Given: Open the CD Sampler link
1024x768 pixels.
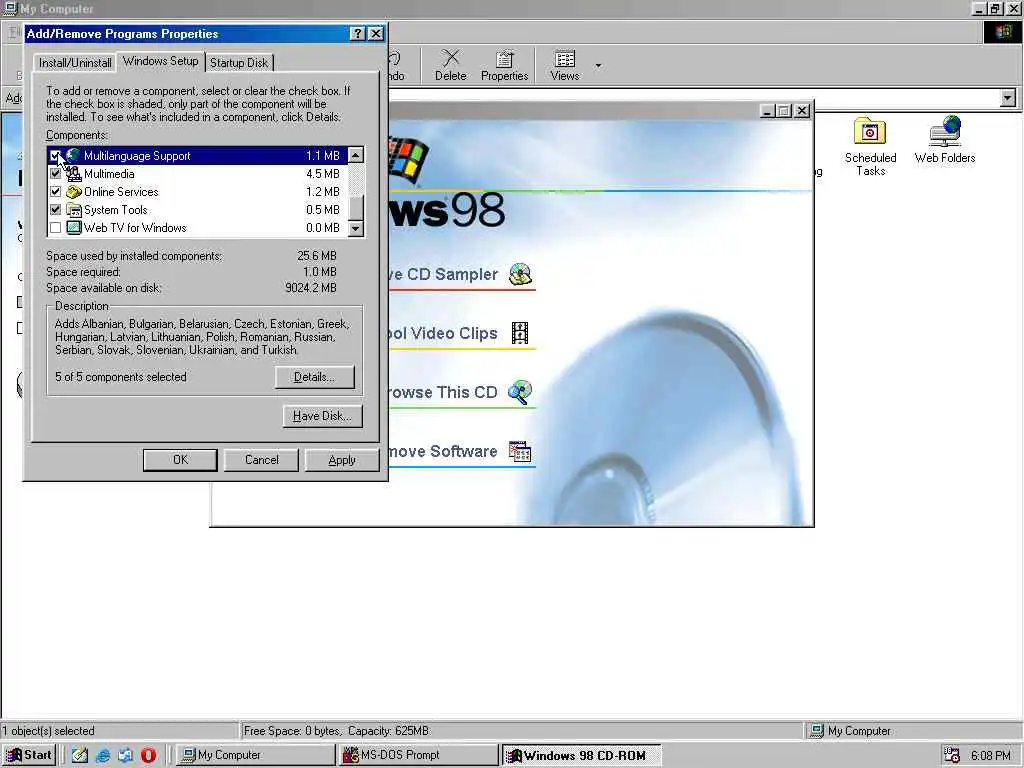Looking at the screenshot, I should coord(443,274).
